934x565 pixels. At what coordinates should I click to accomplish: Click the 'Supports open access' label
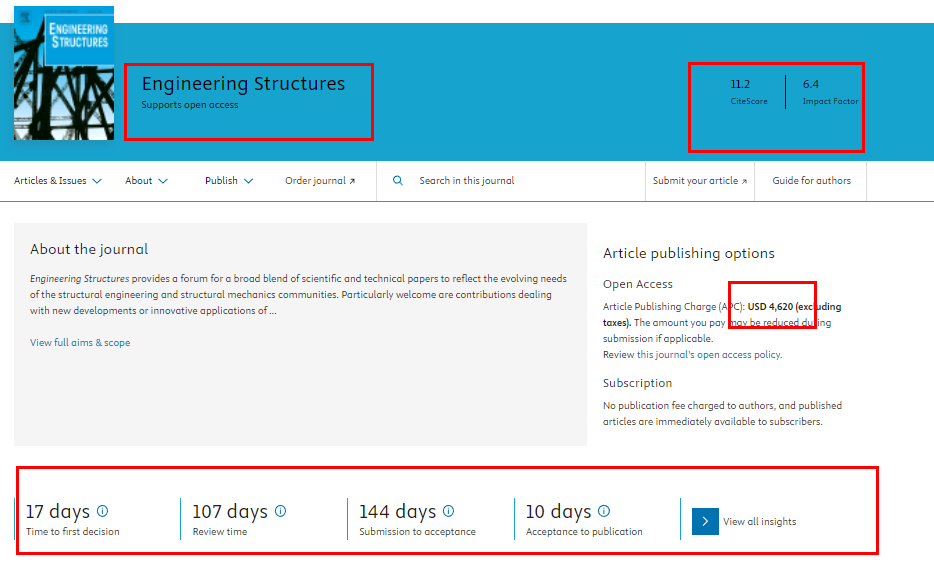point(189,105)
